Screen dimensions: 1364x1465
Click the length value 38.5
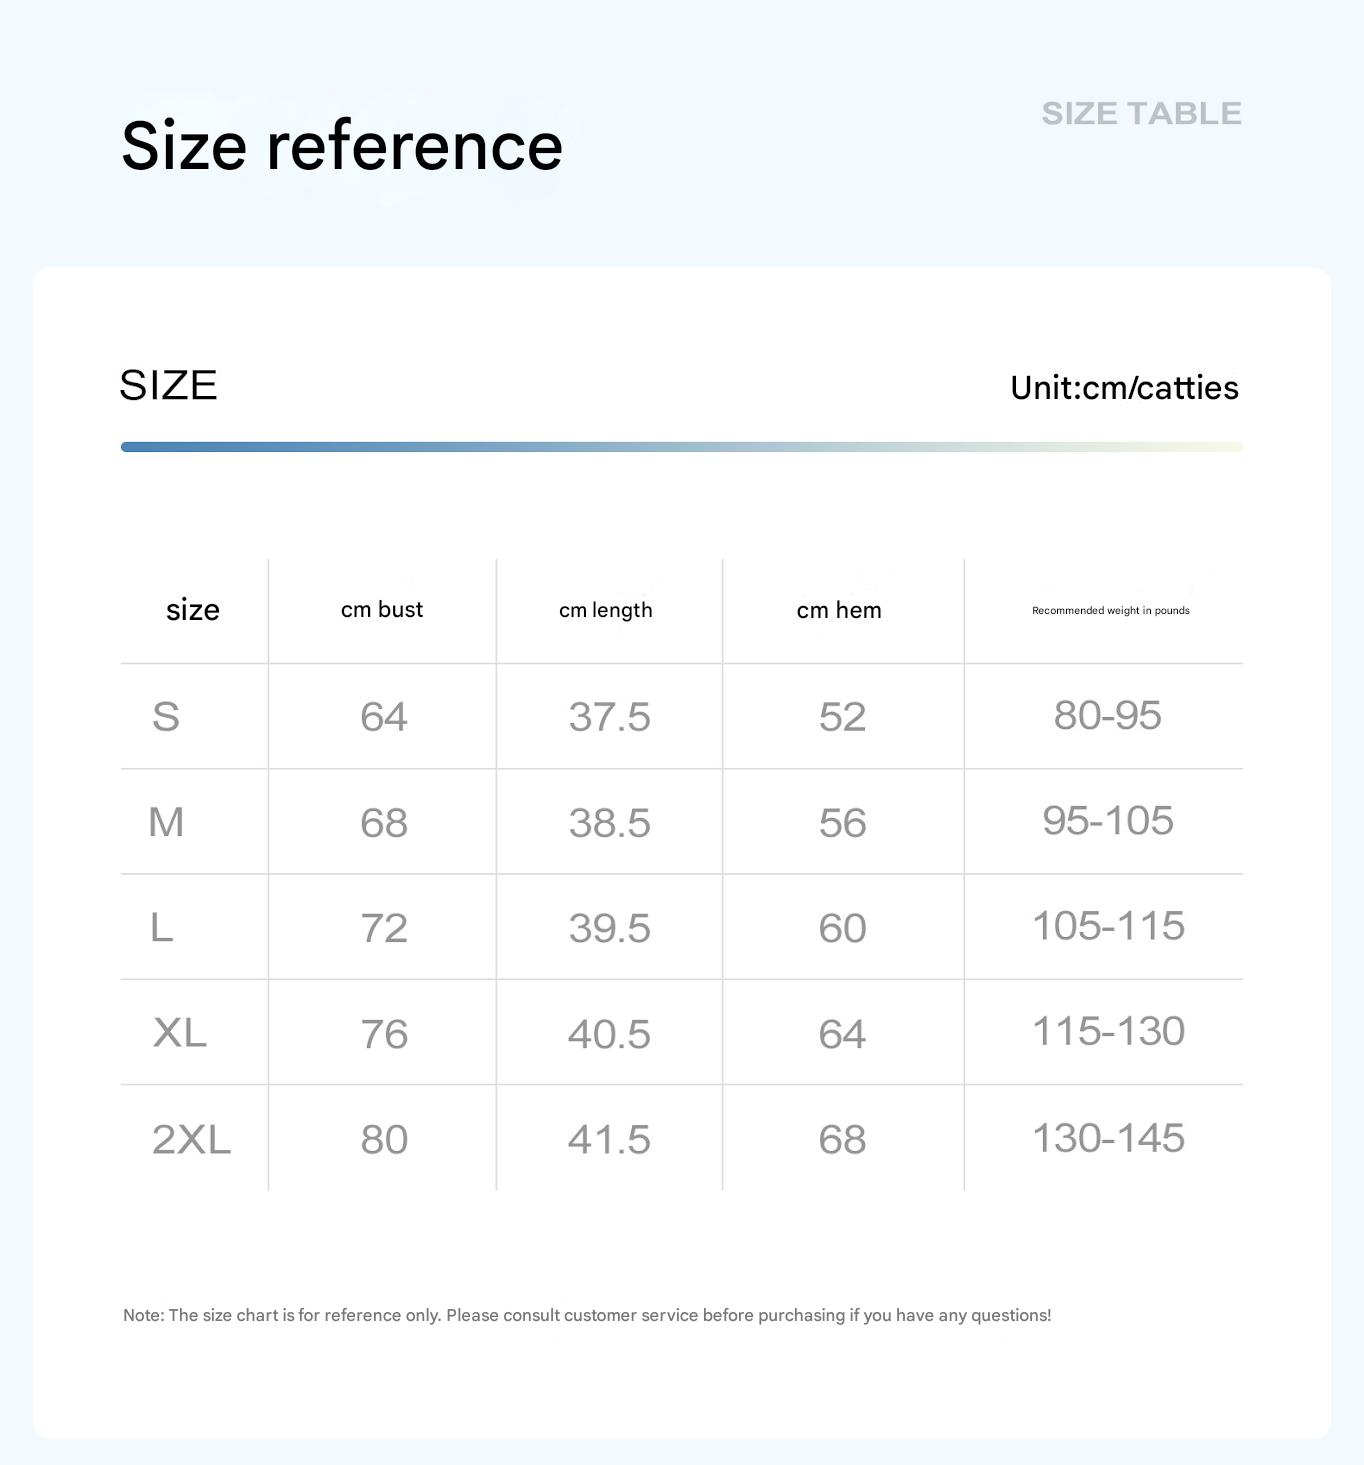pyautogui.click(x=609, y=823)
